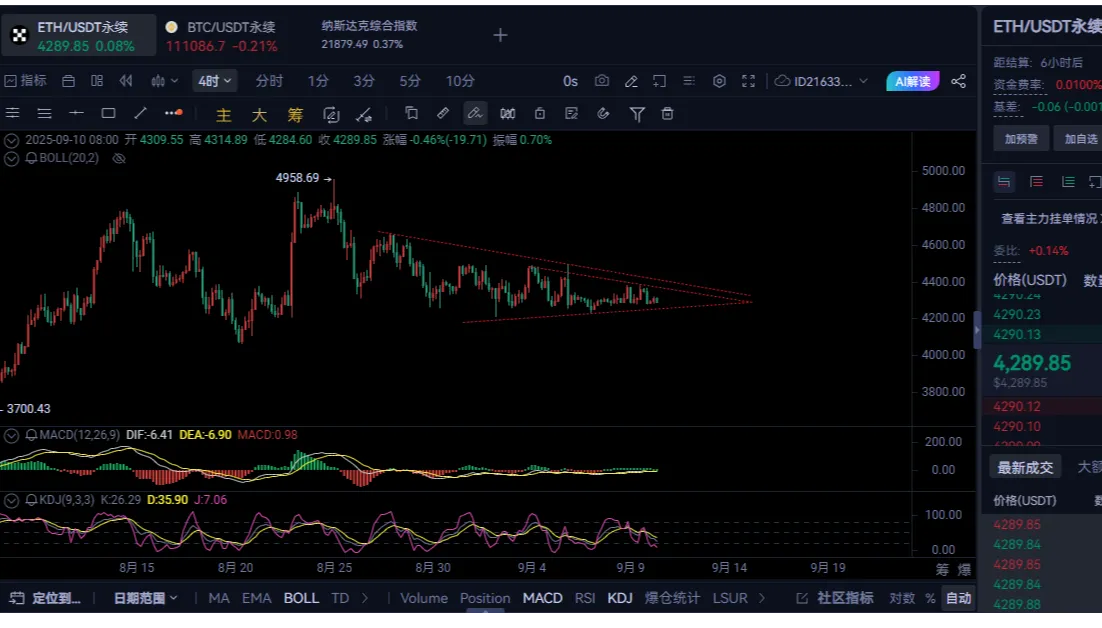The image size is (1102, 628).
Task: Open 社区指标 community indicators
Action: click(x=836, y=598)
